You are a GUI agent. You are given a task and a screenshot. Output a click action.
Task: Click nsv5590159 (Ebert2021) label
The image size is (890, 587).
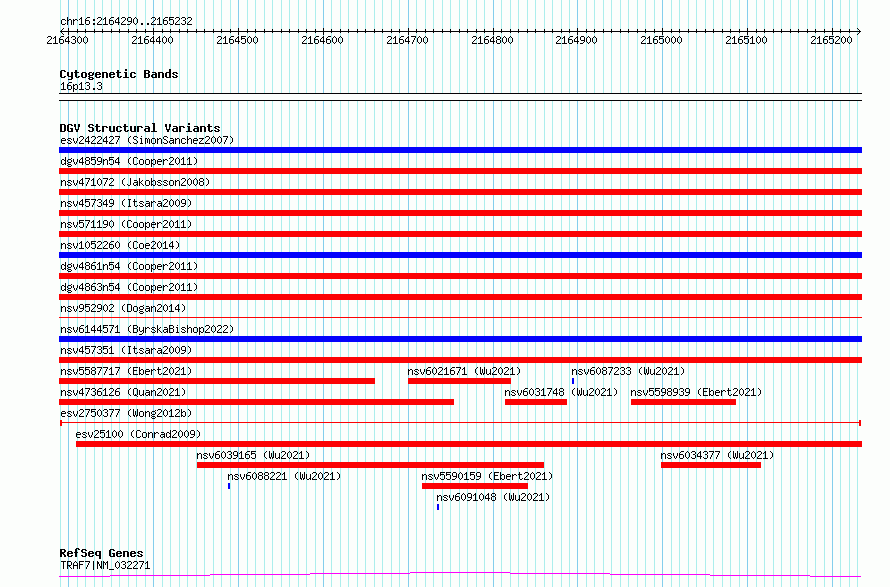[487, 476]
